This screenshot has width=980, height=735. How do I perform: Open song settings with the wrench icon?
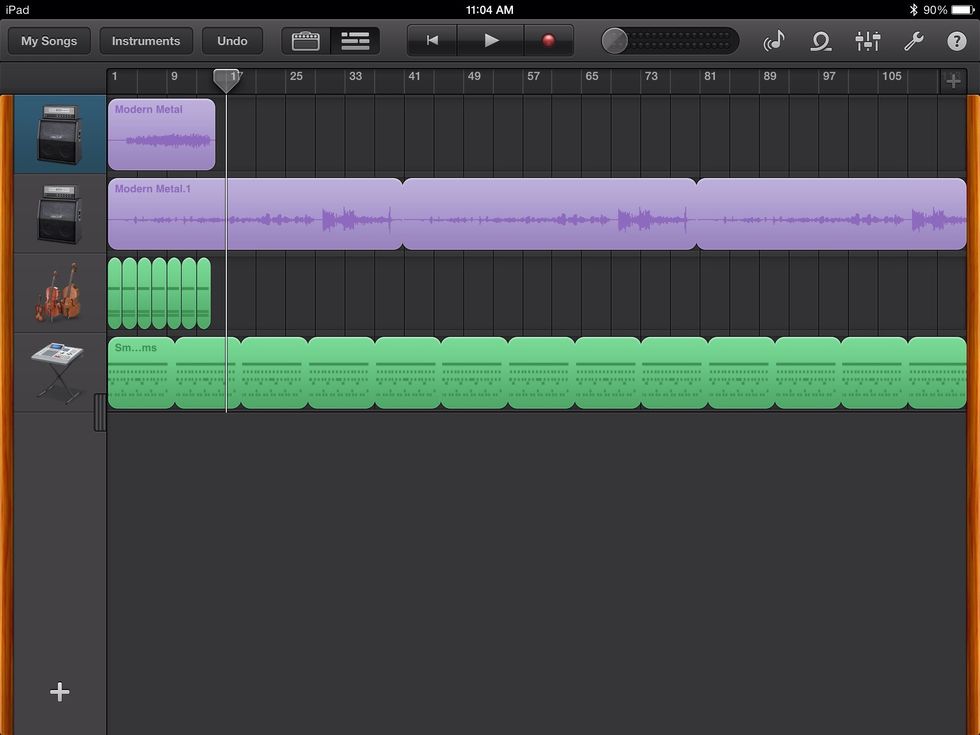click(x=915, y=41)
